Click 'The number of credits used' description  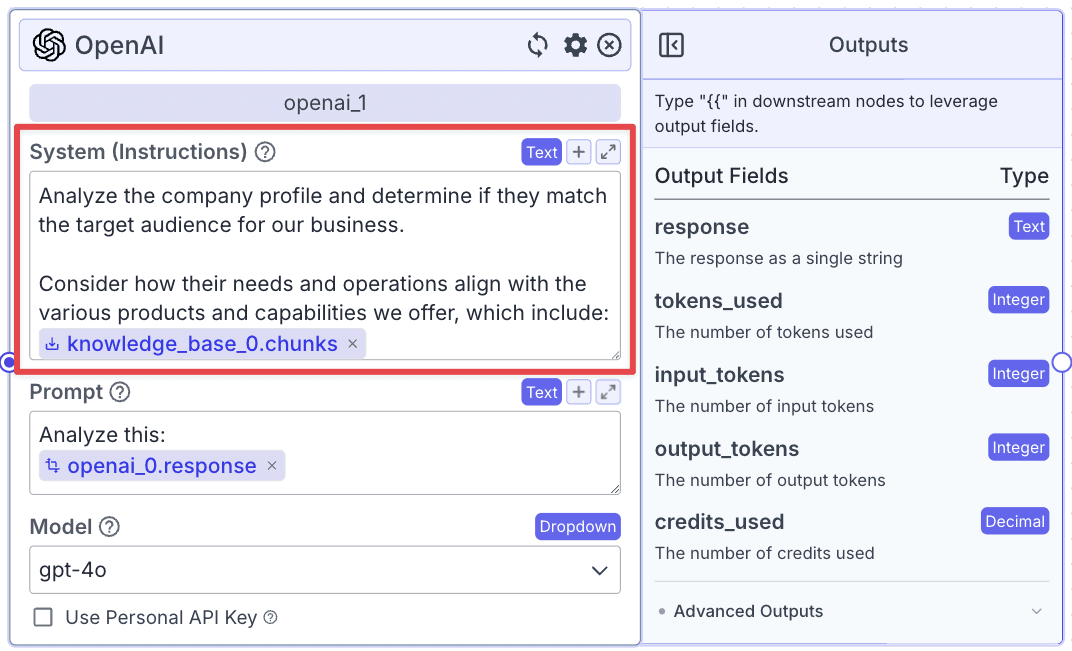(x=764, y=553)
